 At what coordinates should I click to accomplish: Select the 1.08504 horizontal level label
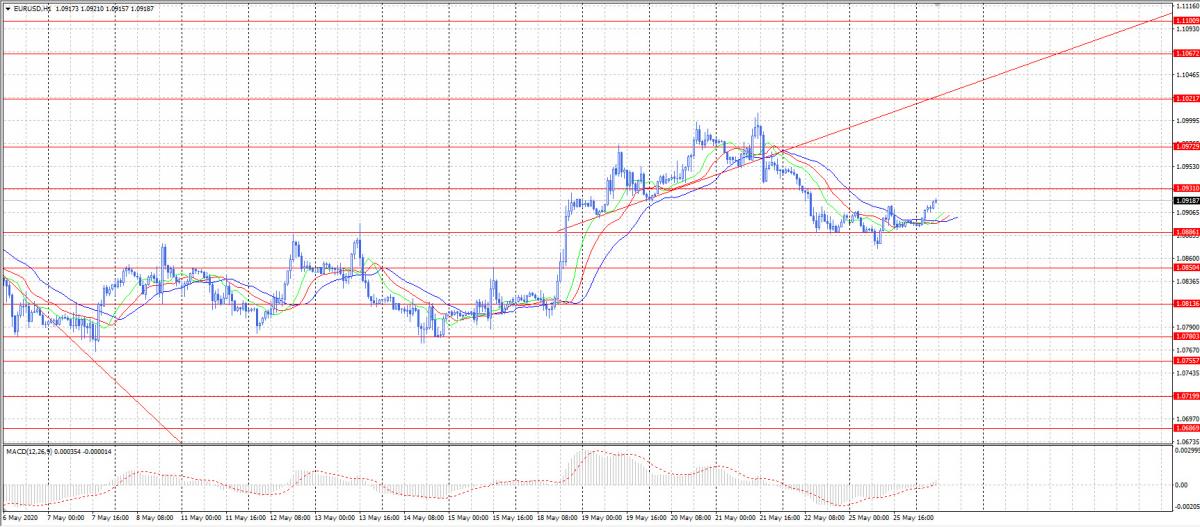coord(1187,268)
